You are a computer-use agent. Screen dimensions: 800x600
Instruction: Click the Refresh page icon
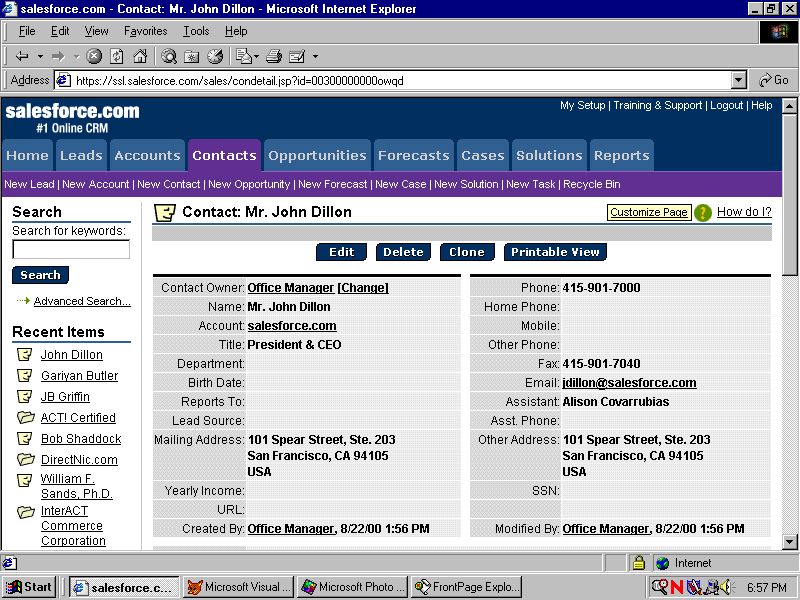pyautogui.click(x=117, y=56)
